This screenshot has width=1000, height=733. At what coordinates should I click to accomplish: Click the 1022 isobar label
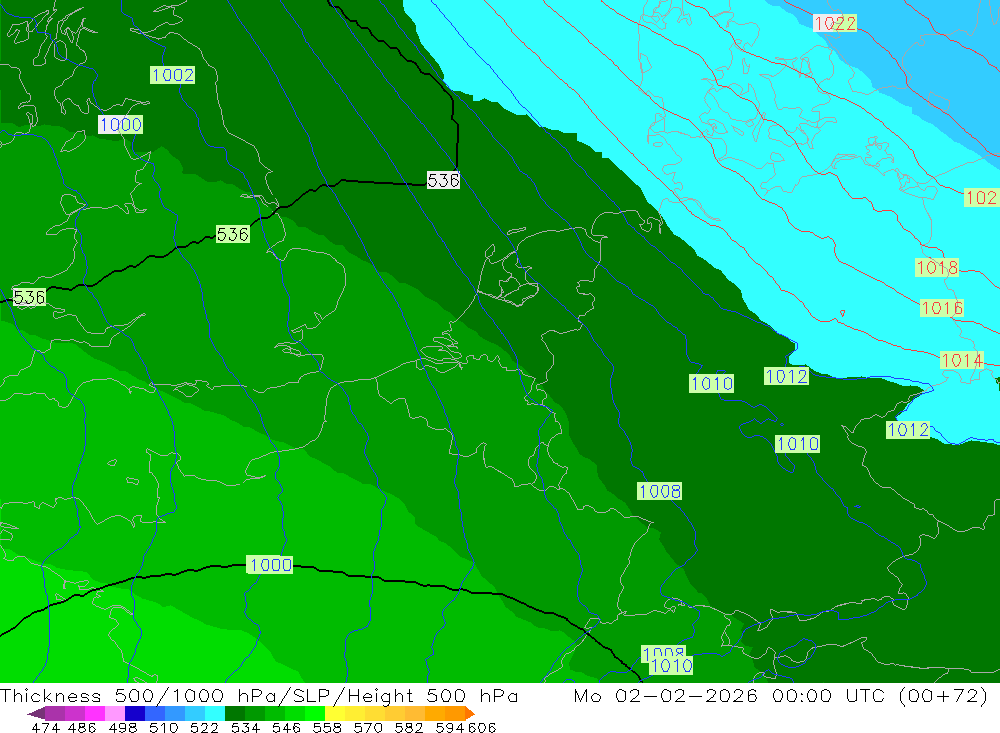click(x=835, y=24)
